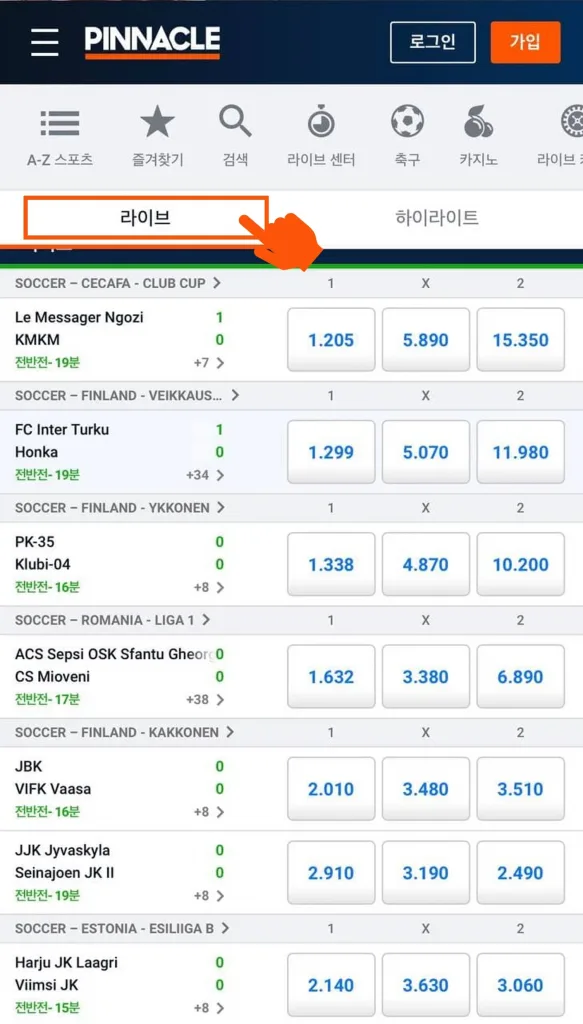Click the Pinnacle logo
This screenshot has height=1024, width=583.
click(x=152, y=42)
